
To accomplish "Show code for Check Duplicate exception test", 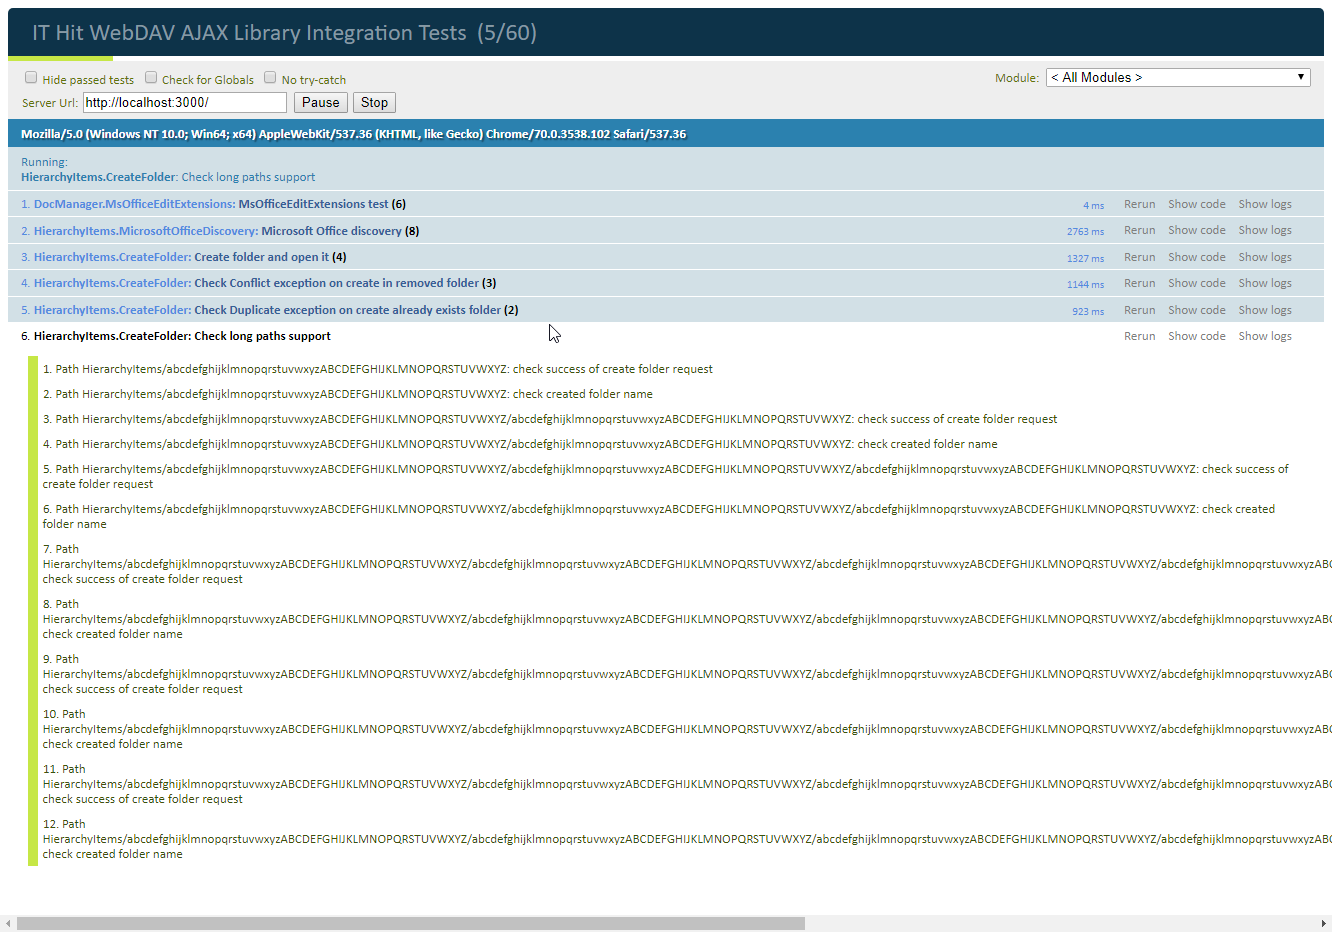I will click(x=1197, y=310).
